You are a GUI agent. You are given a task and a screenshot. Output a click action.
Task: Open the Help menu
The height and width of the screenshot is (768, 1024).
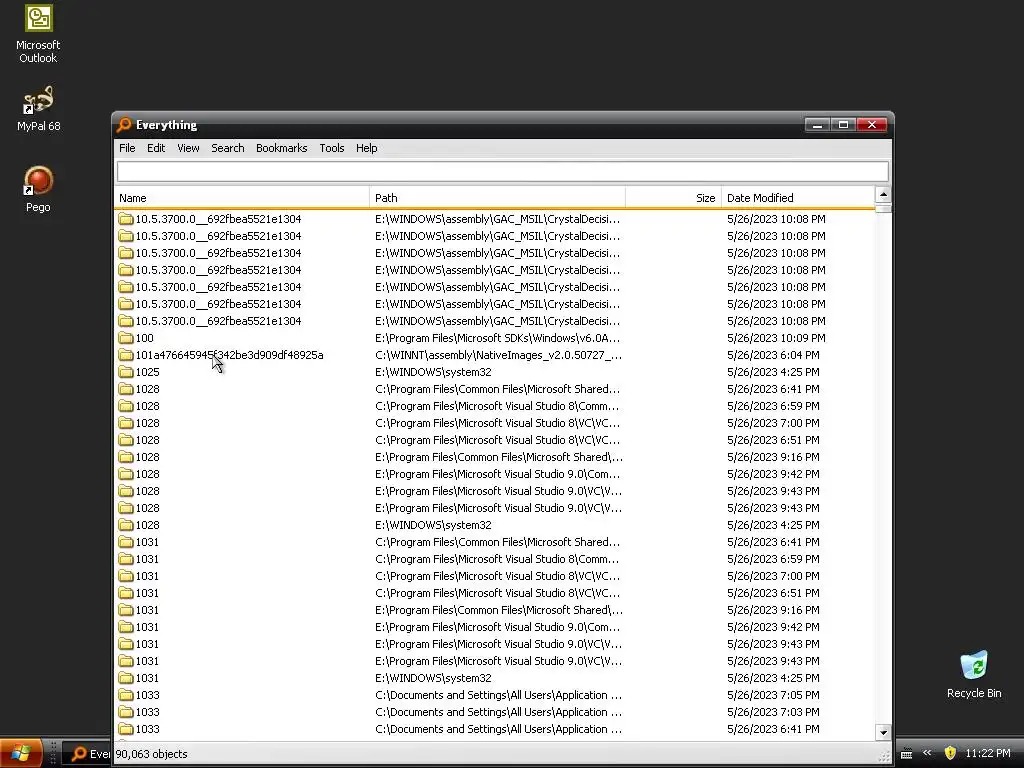[x=366, y=148]
